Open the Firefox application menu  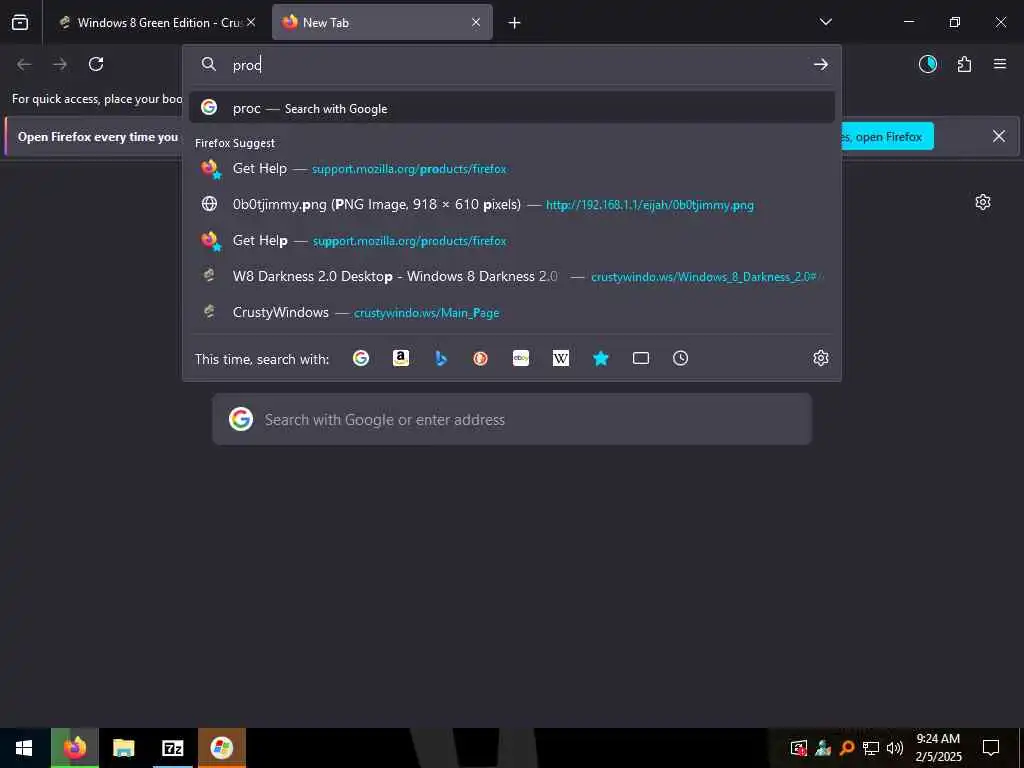pos(1000,64)
